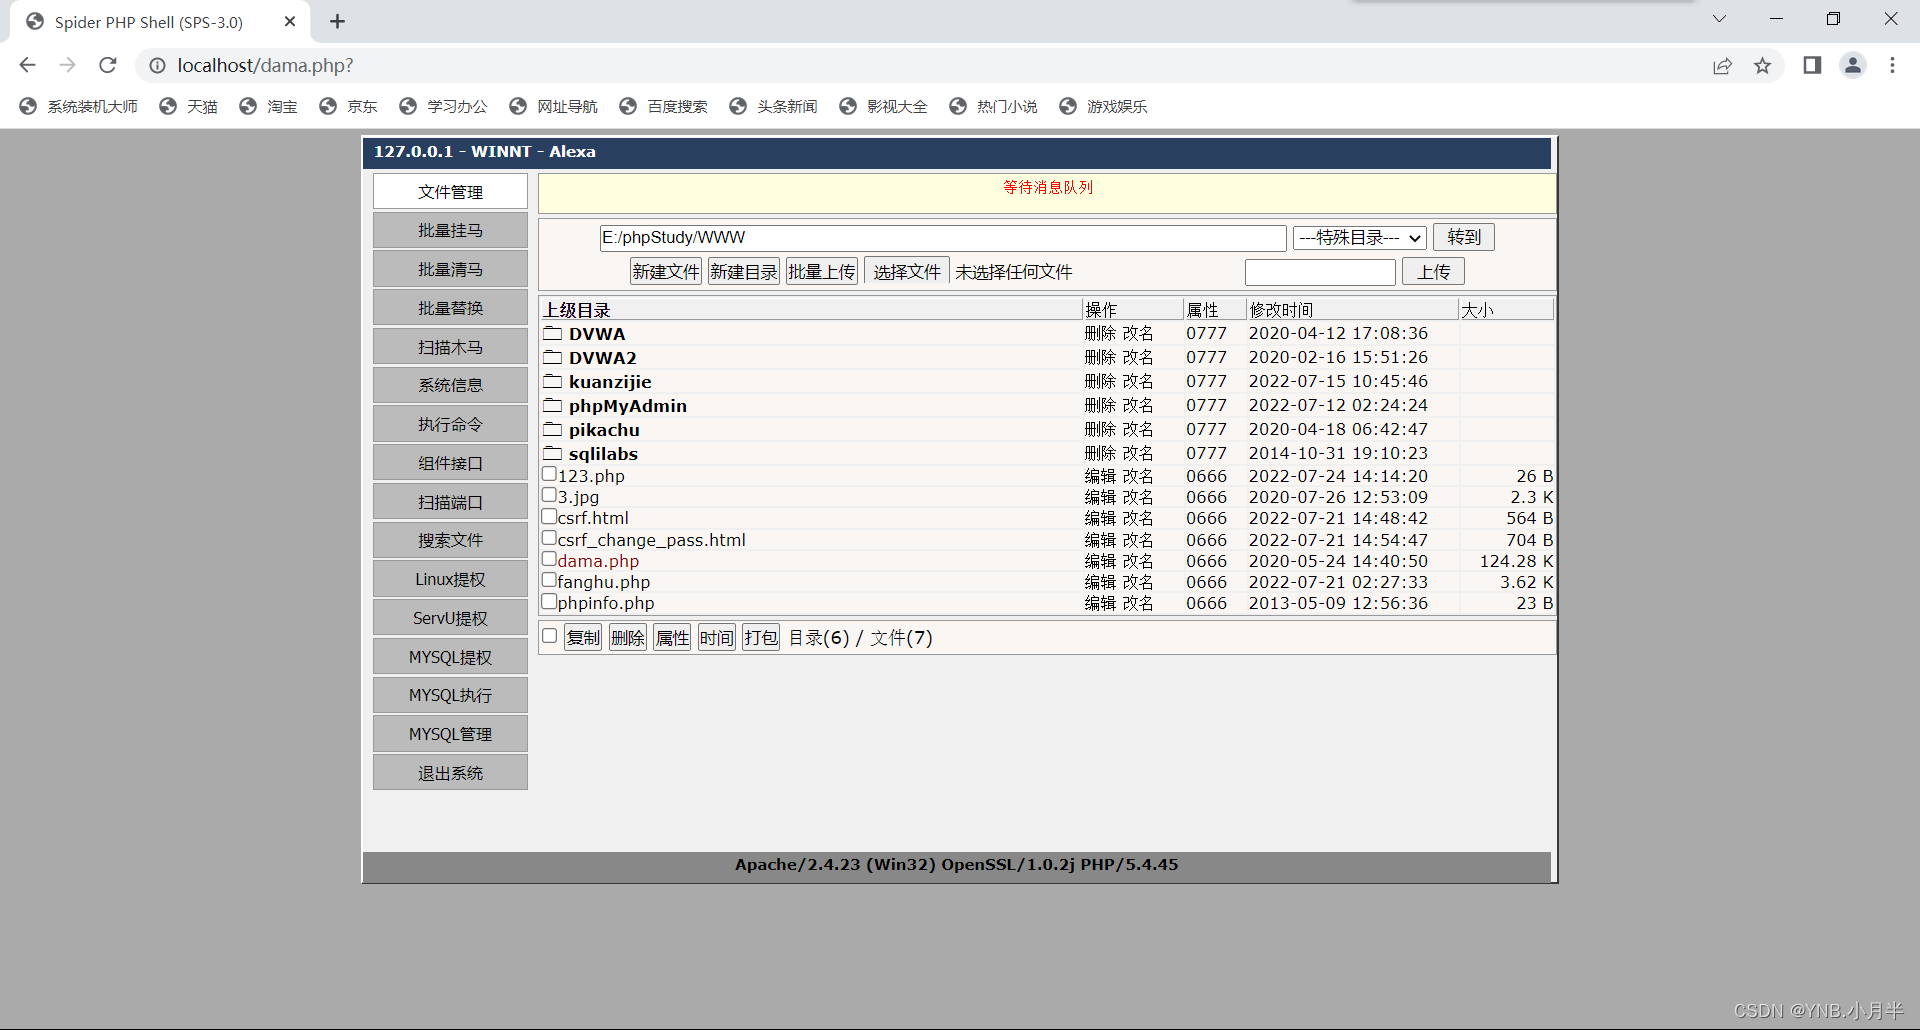Click the 选择文件 file chooser button
The image size is (1920, 1030).
[x=906, y=271]
